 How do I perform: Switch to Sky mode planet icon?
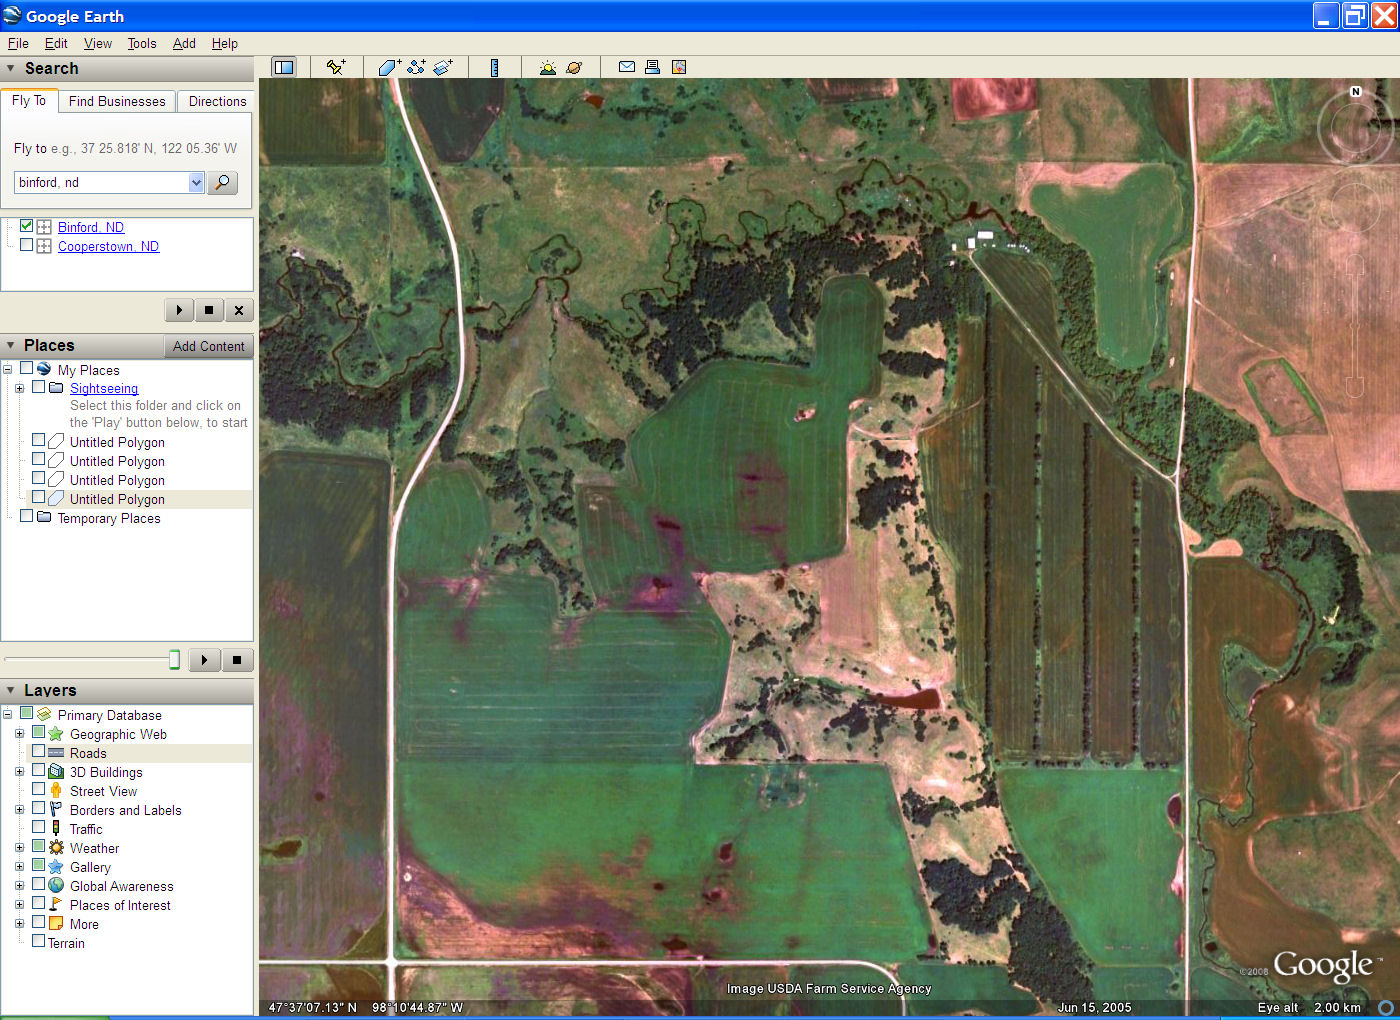574,67
